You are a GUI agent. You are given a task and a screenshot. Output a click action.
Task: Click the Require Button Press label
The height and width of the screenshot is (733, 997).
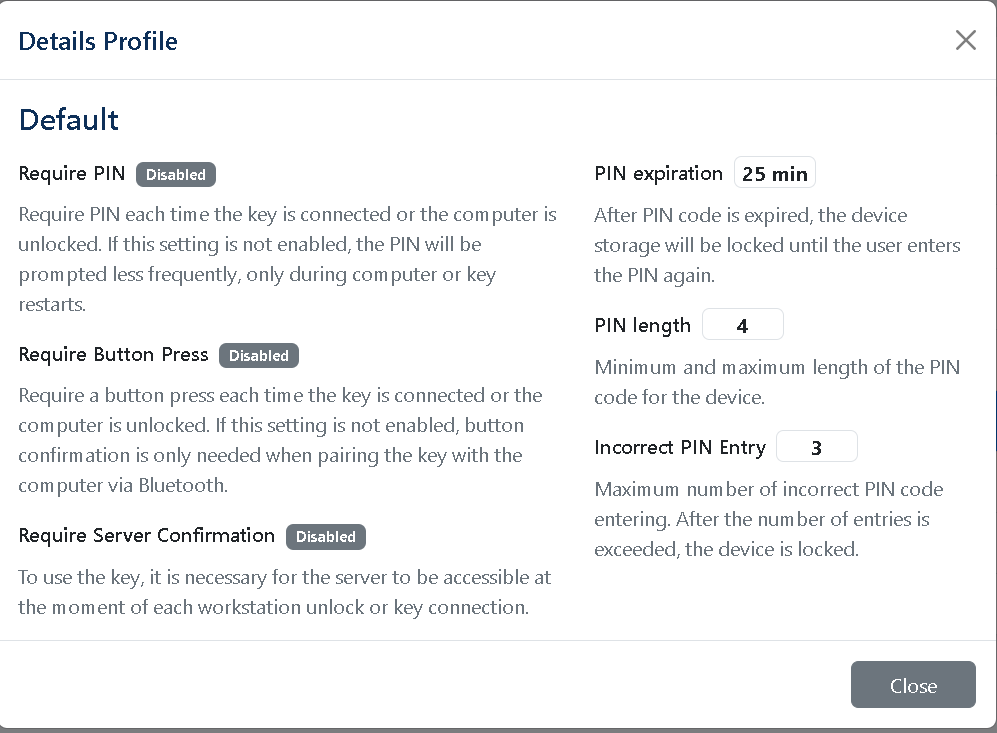pyautogui.click(x=114, y=355)
